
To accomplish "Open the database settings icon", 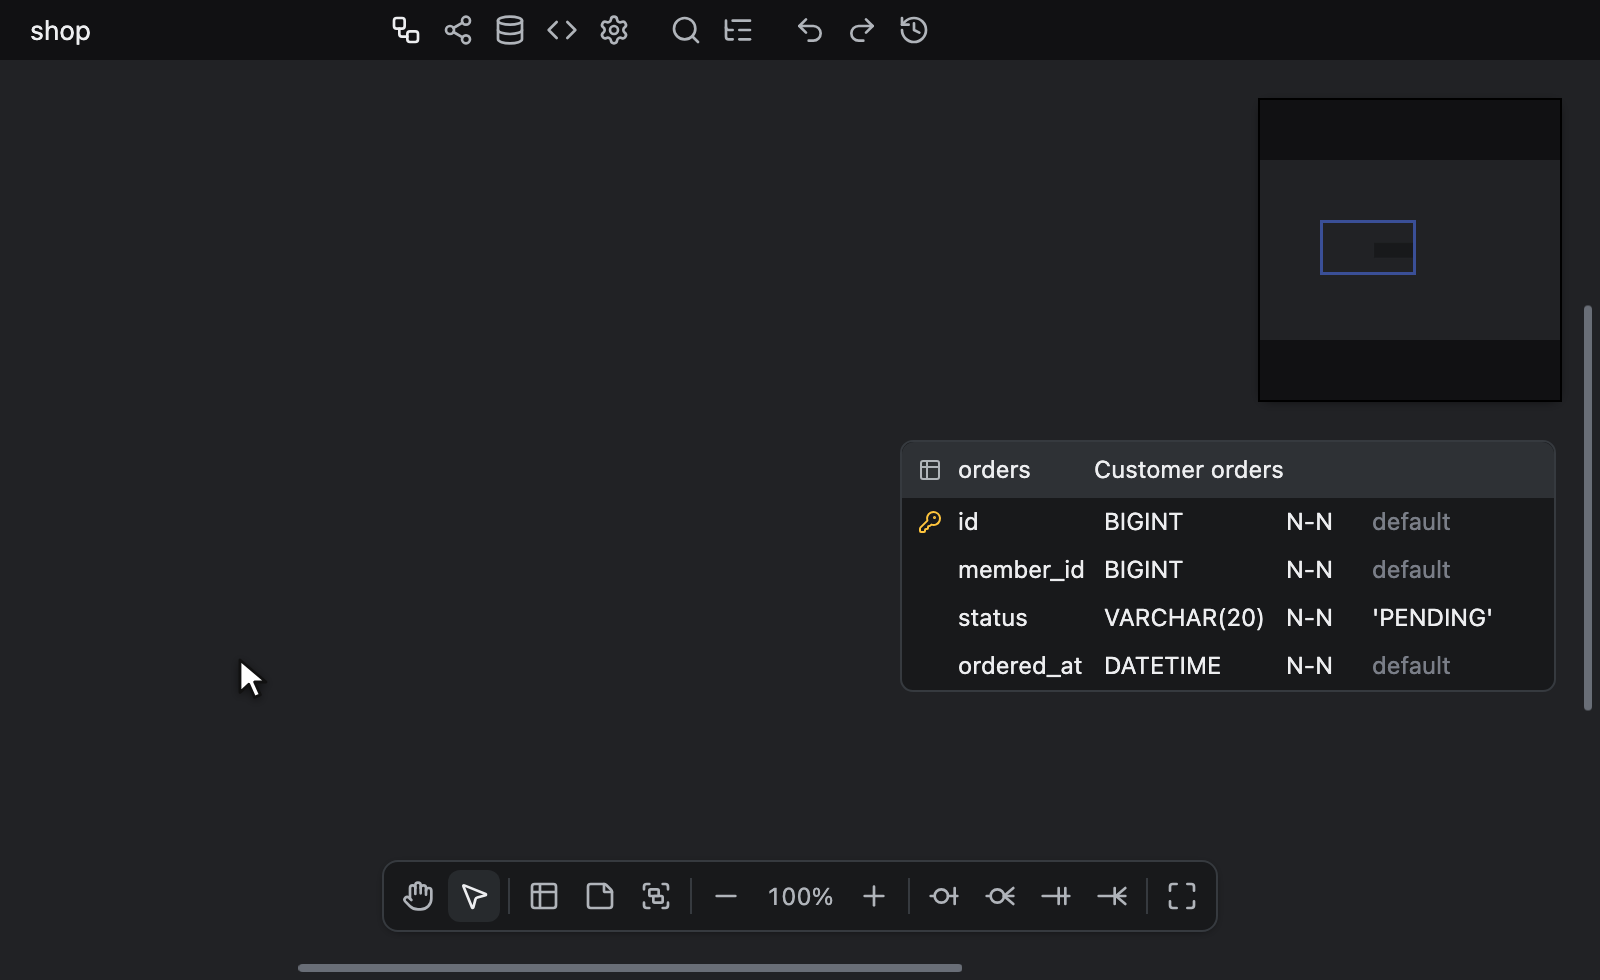I will 510,30.
